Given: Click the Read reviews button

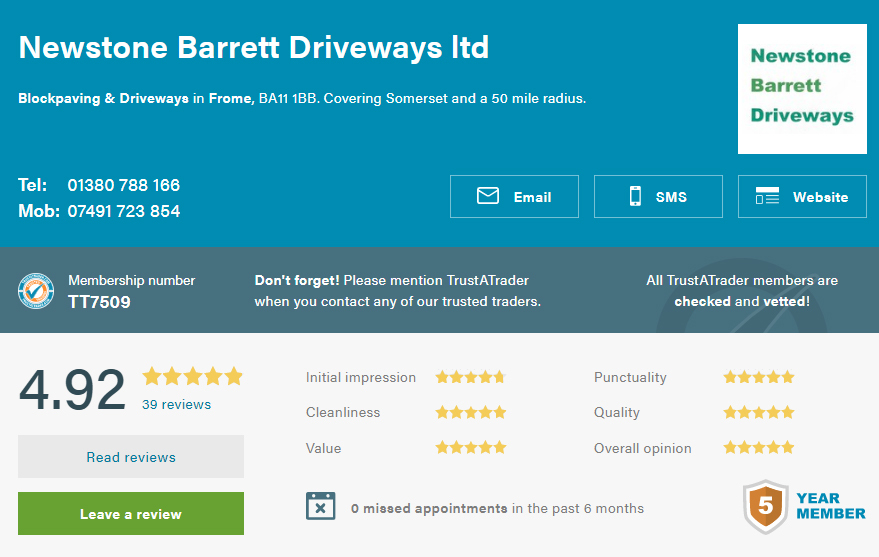Looking at the screenshot, I should (x=131, y=457).
